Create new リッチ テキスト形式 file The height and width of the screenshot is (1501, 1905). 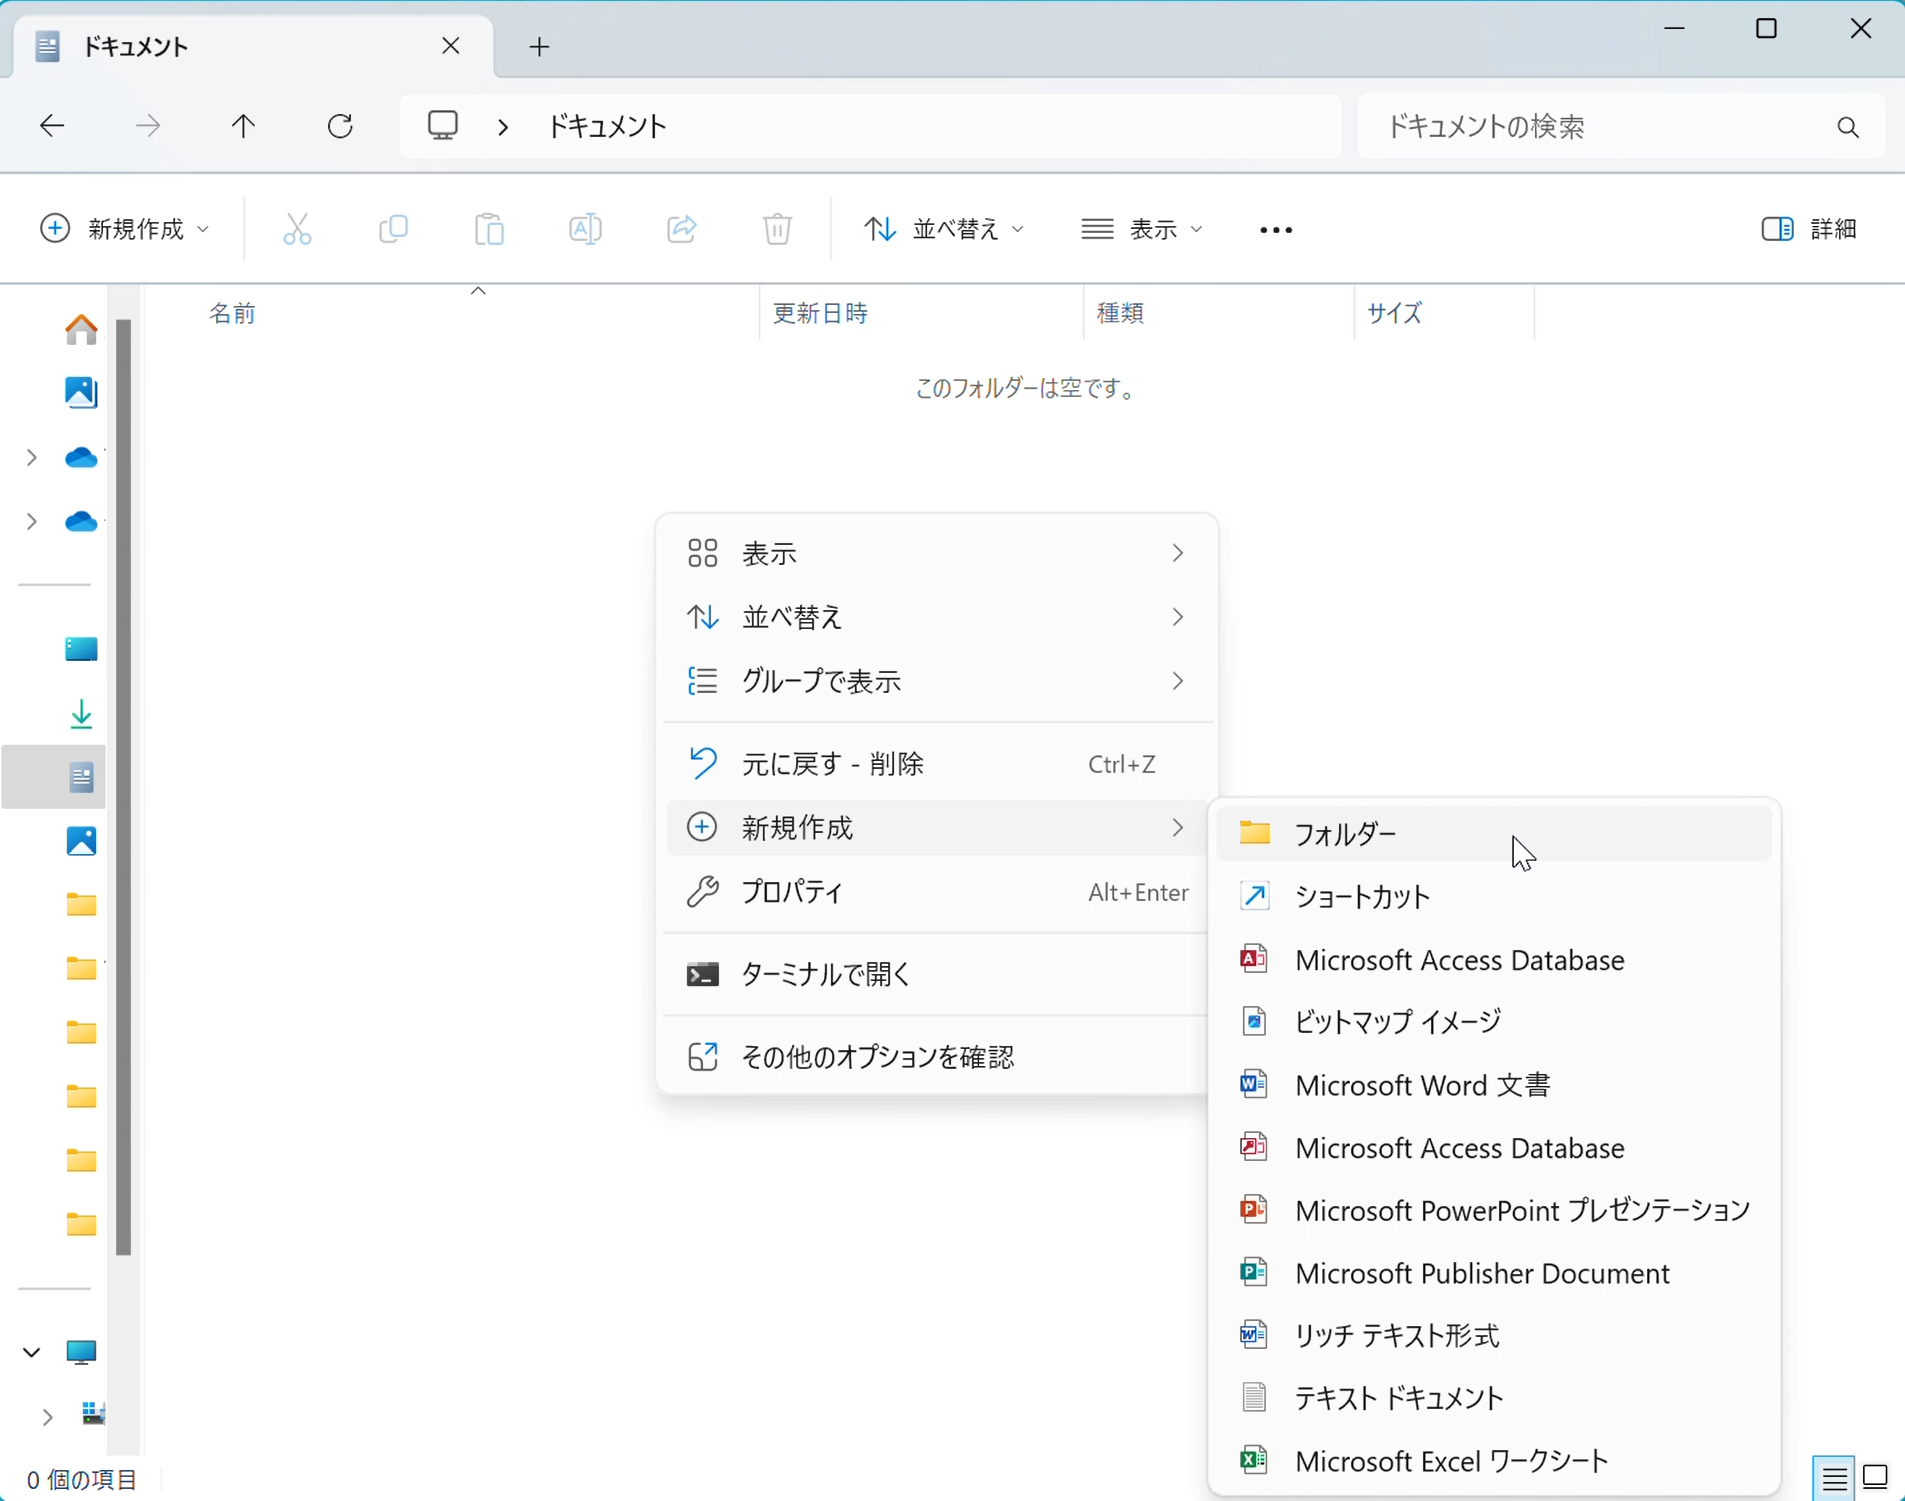click(x=1494, y=1335)
